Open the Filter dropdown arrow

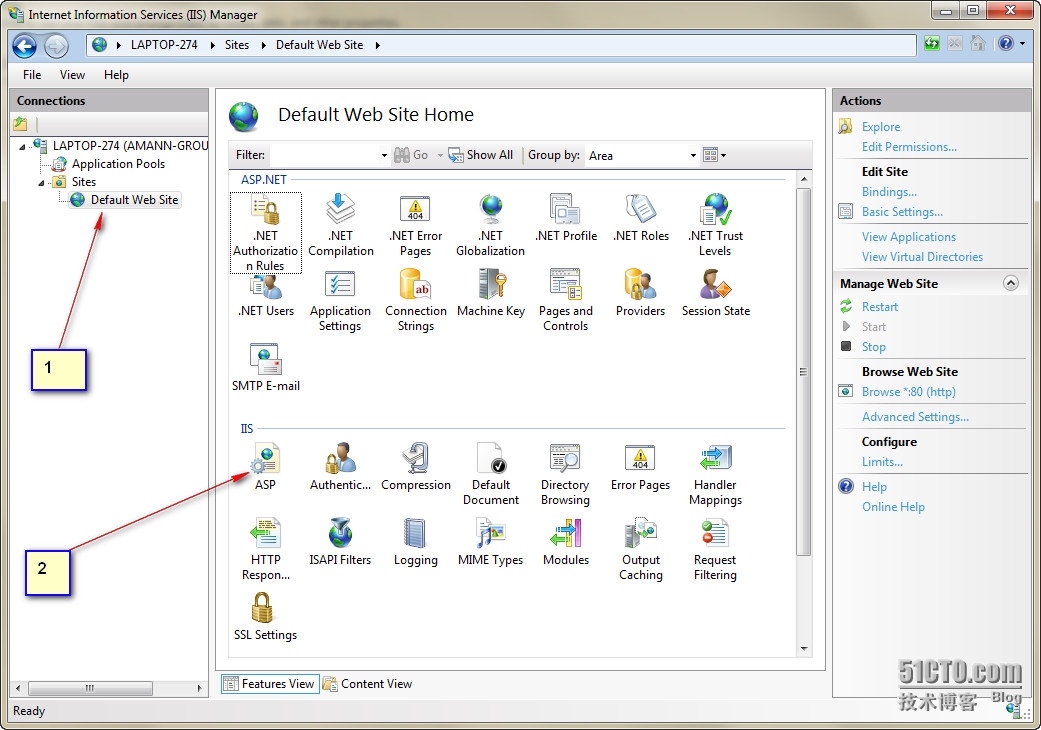coord(384,155)
